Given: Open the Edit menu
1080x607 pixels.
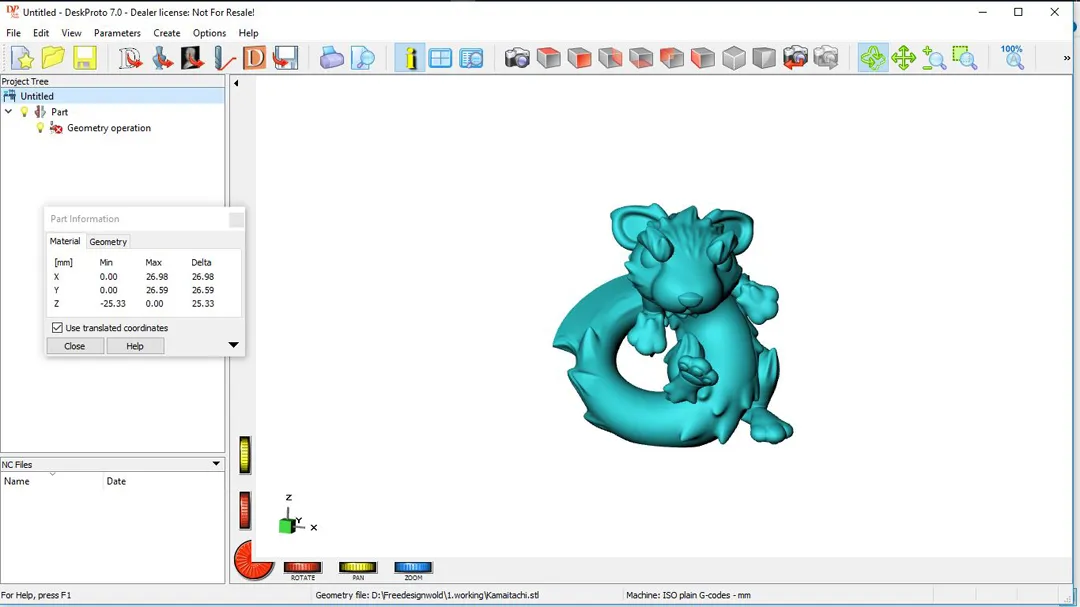Looking at the screenshot, I should [x=41, y=33].
